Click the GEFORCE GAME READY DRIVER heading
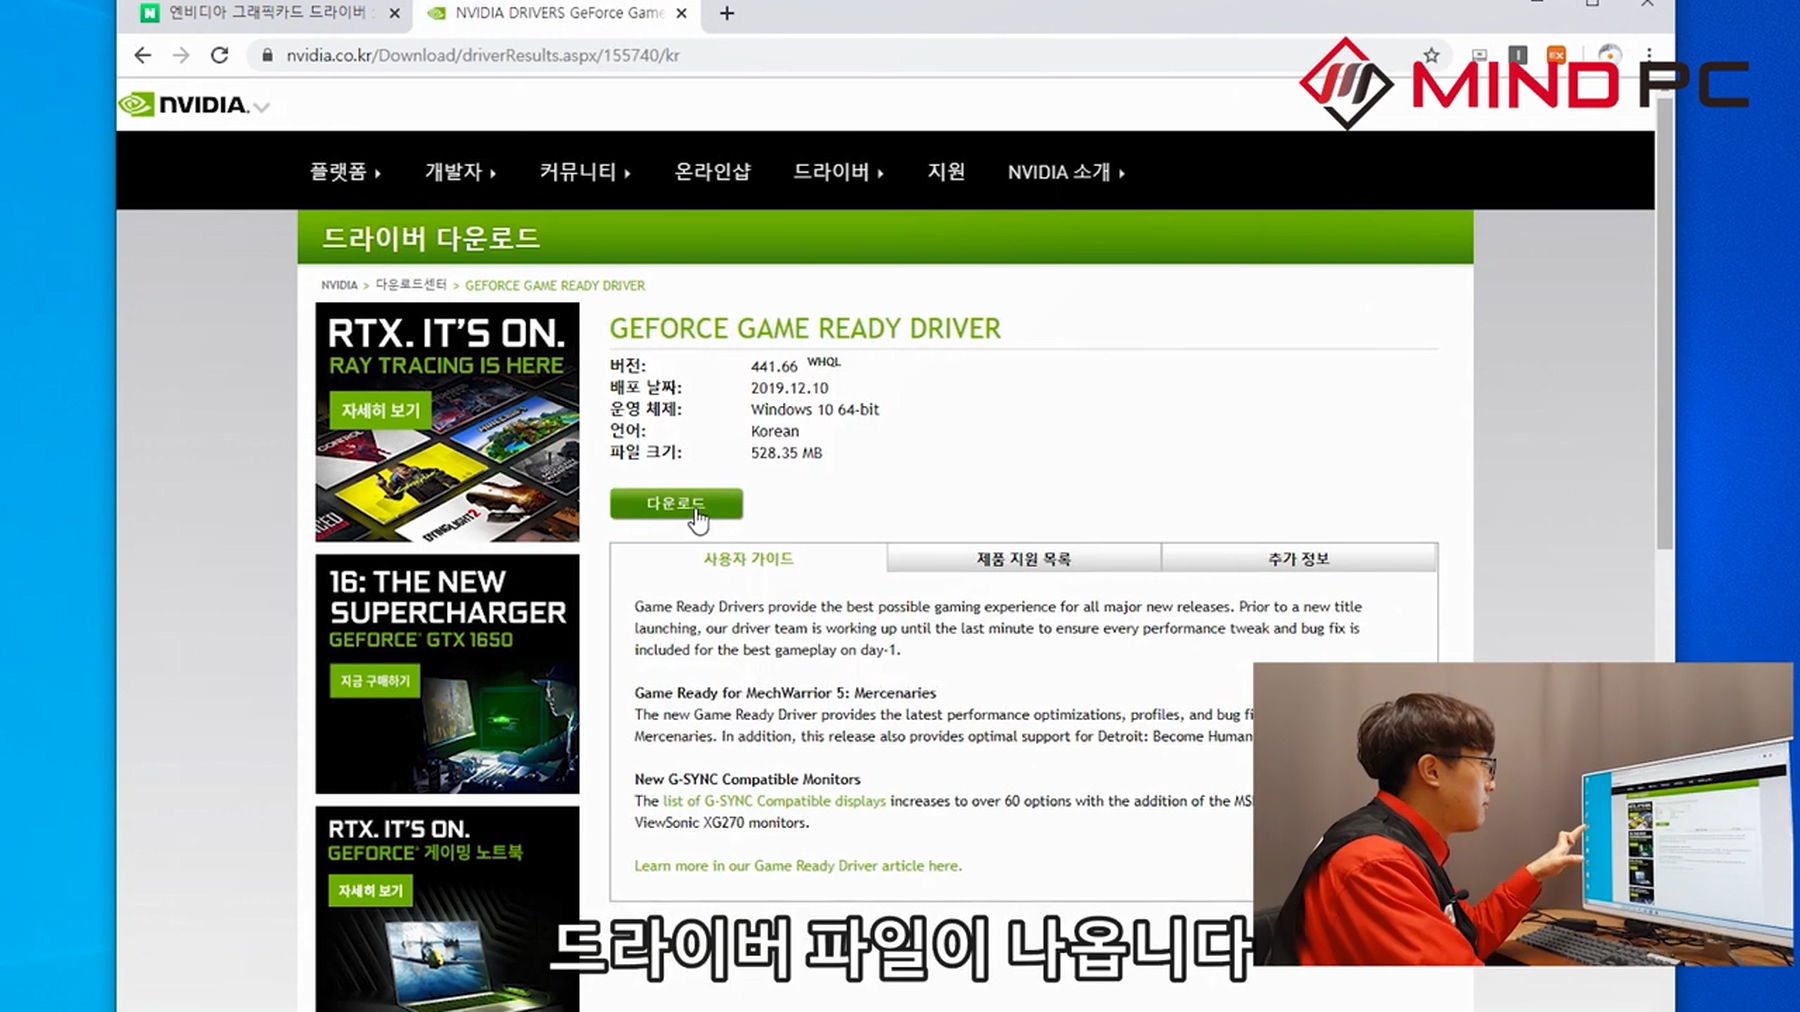This screenshot has height=1012, width=1800. 805,328
